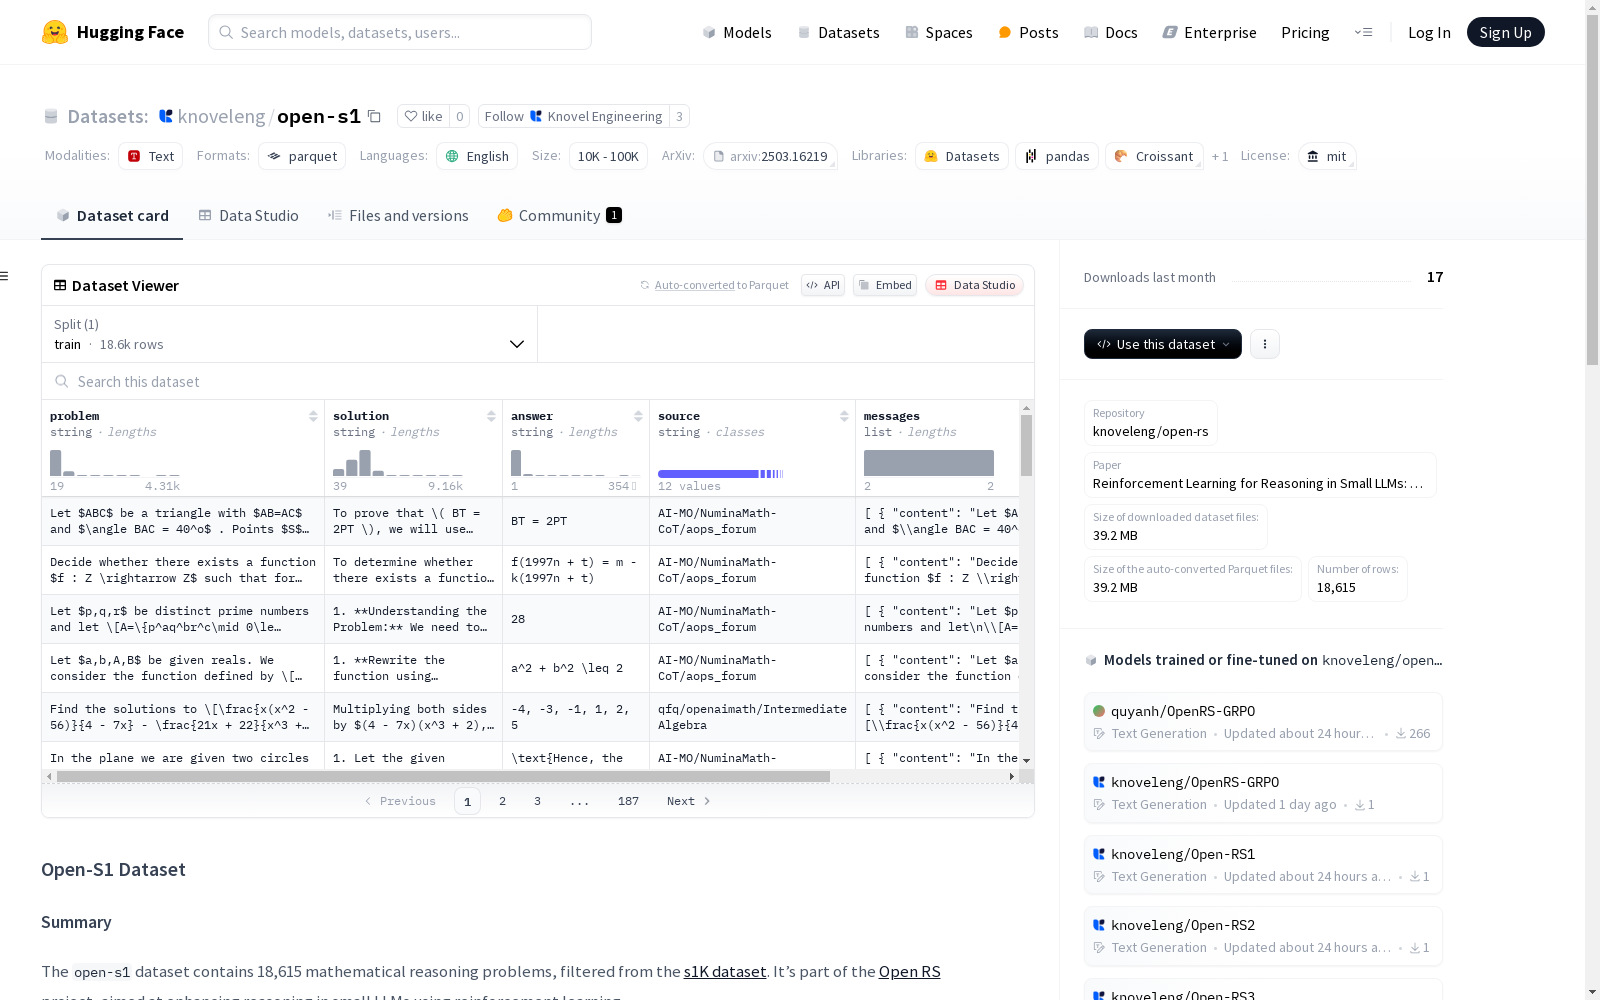
Task: Focus the Search models, datasets, users field
Action: [400, 32]
